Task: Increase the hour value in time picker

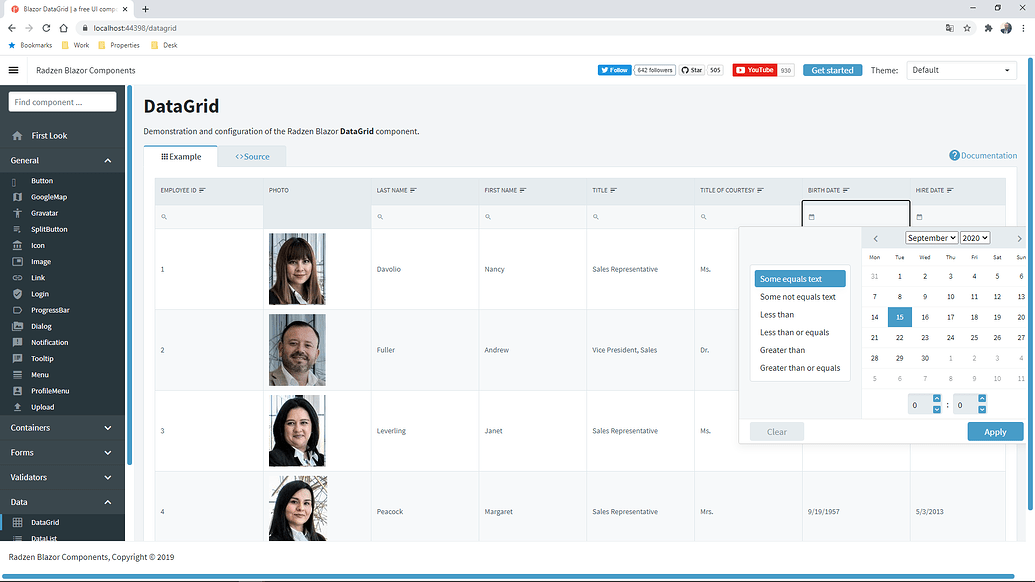Action: tap(937, 399)
